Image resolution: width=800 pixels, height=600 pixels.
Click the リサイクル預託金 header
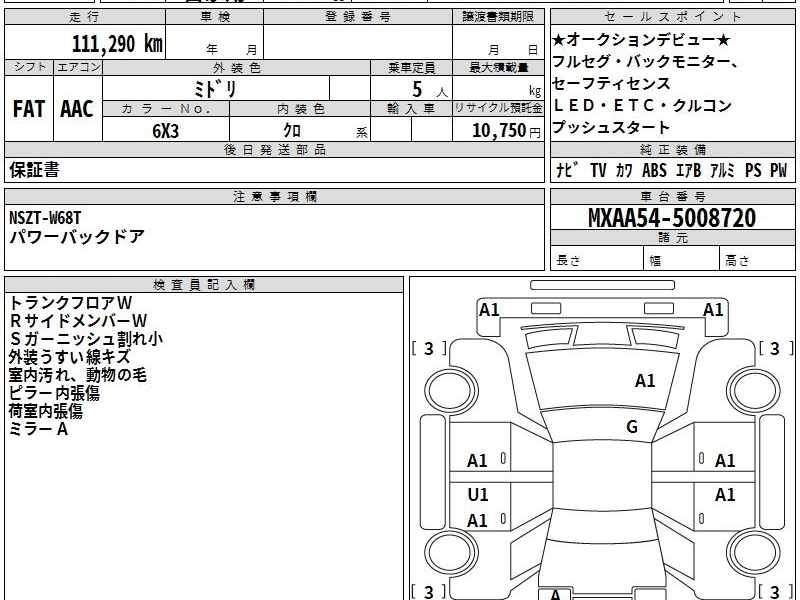[x=498, y=108]
